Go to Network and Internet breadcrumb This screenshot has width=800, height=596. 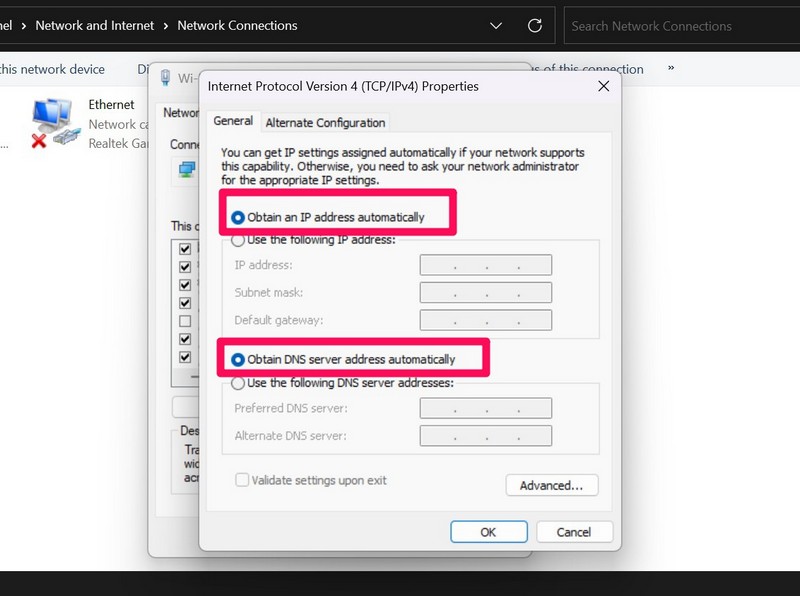click(x=95, y=26)
